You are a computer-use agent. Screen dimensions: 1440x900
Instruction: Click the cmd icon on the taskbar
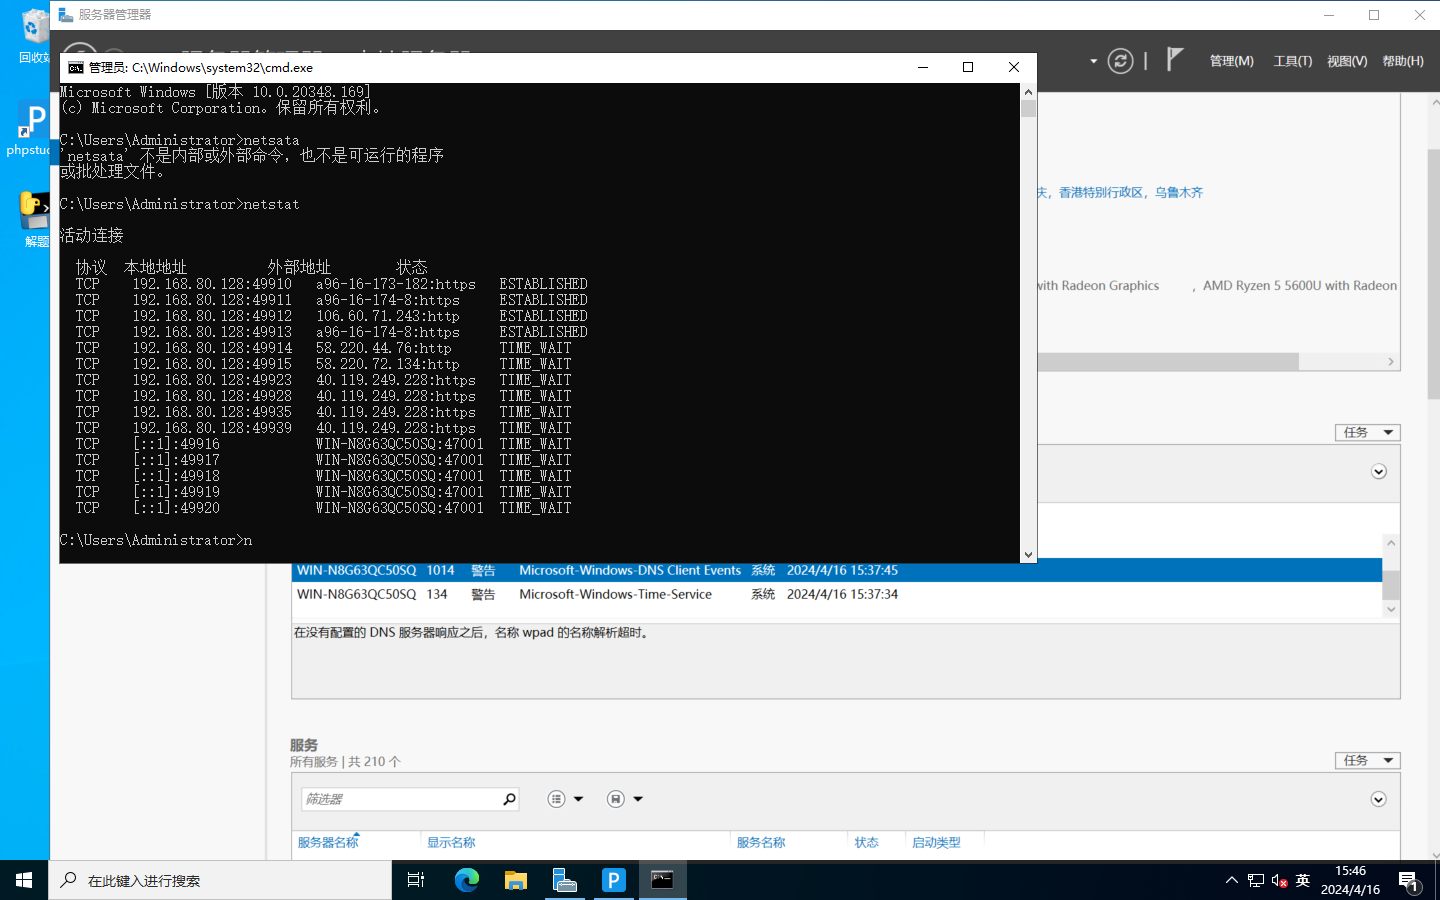(x=662, y=880)
